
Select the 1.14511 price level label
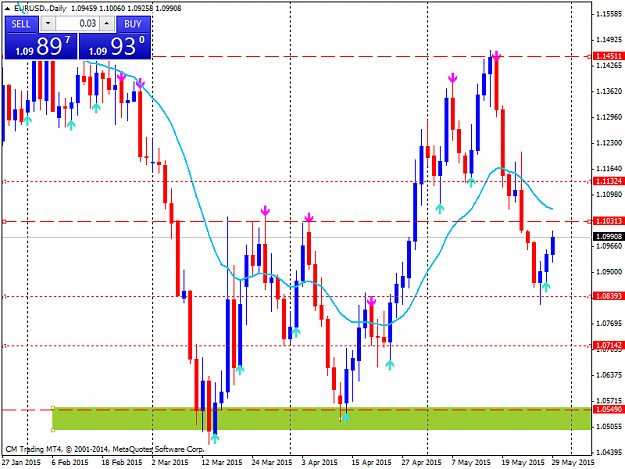point(608,56)
